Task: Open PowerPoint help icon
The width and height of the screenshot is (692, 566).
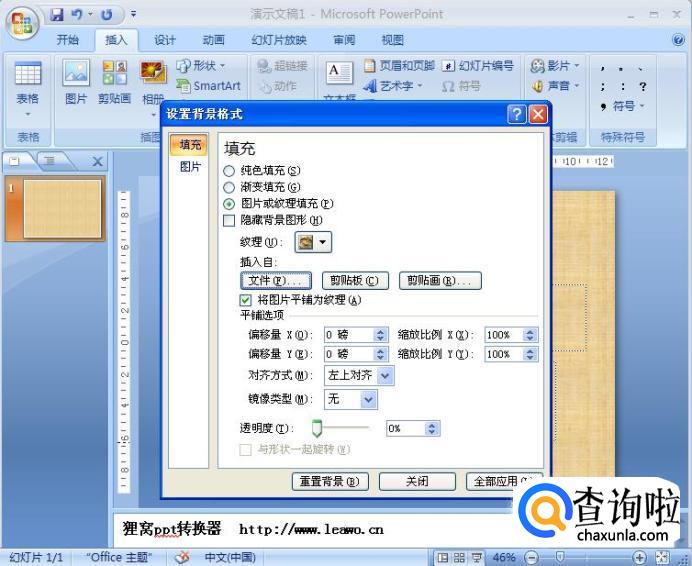Action: [x=678, y=40]
